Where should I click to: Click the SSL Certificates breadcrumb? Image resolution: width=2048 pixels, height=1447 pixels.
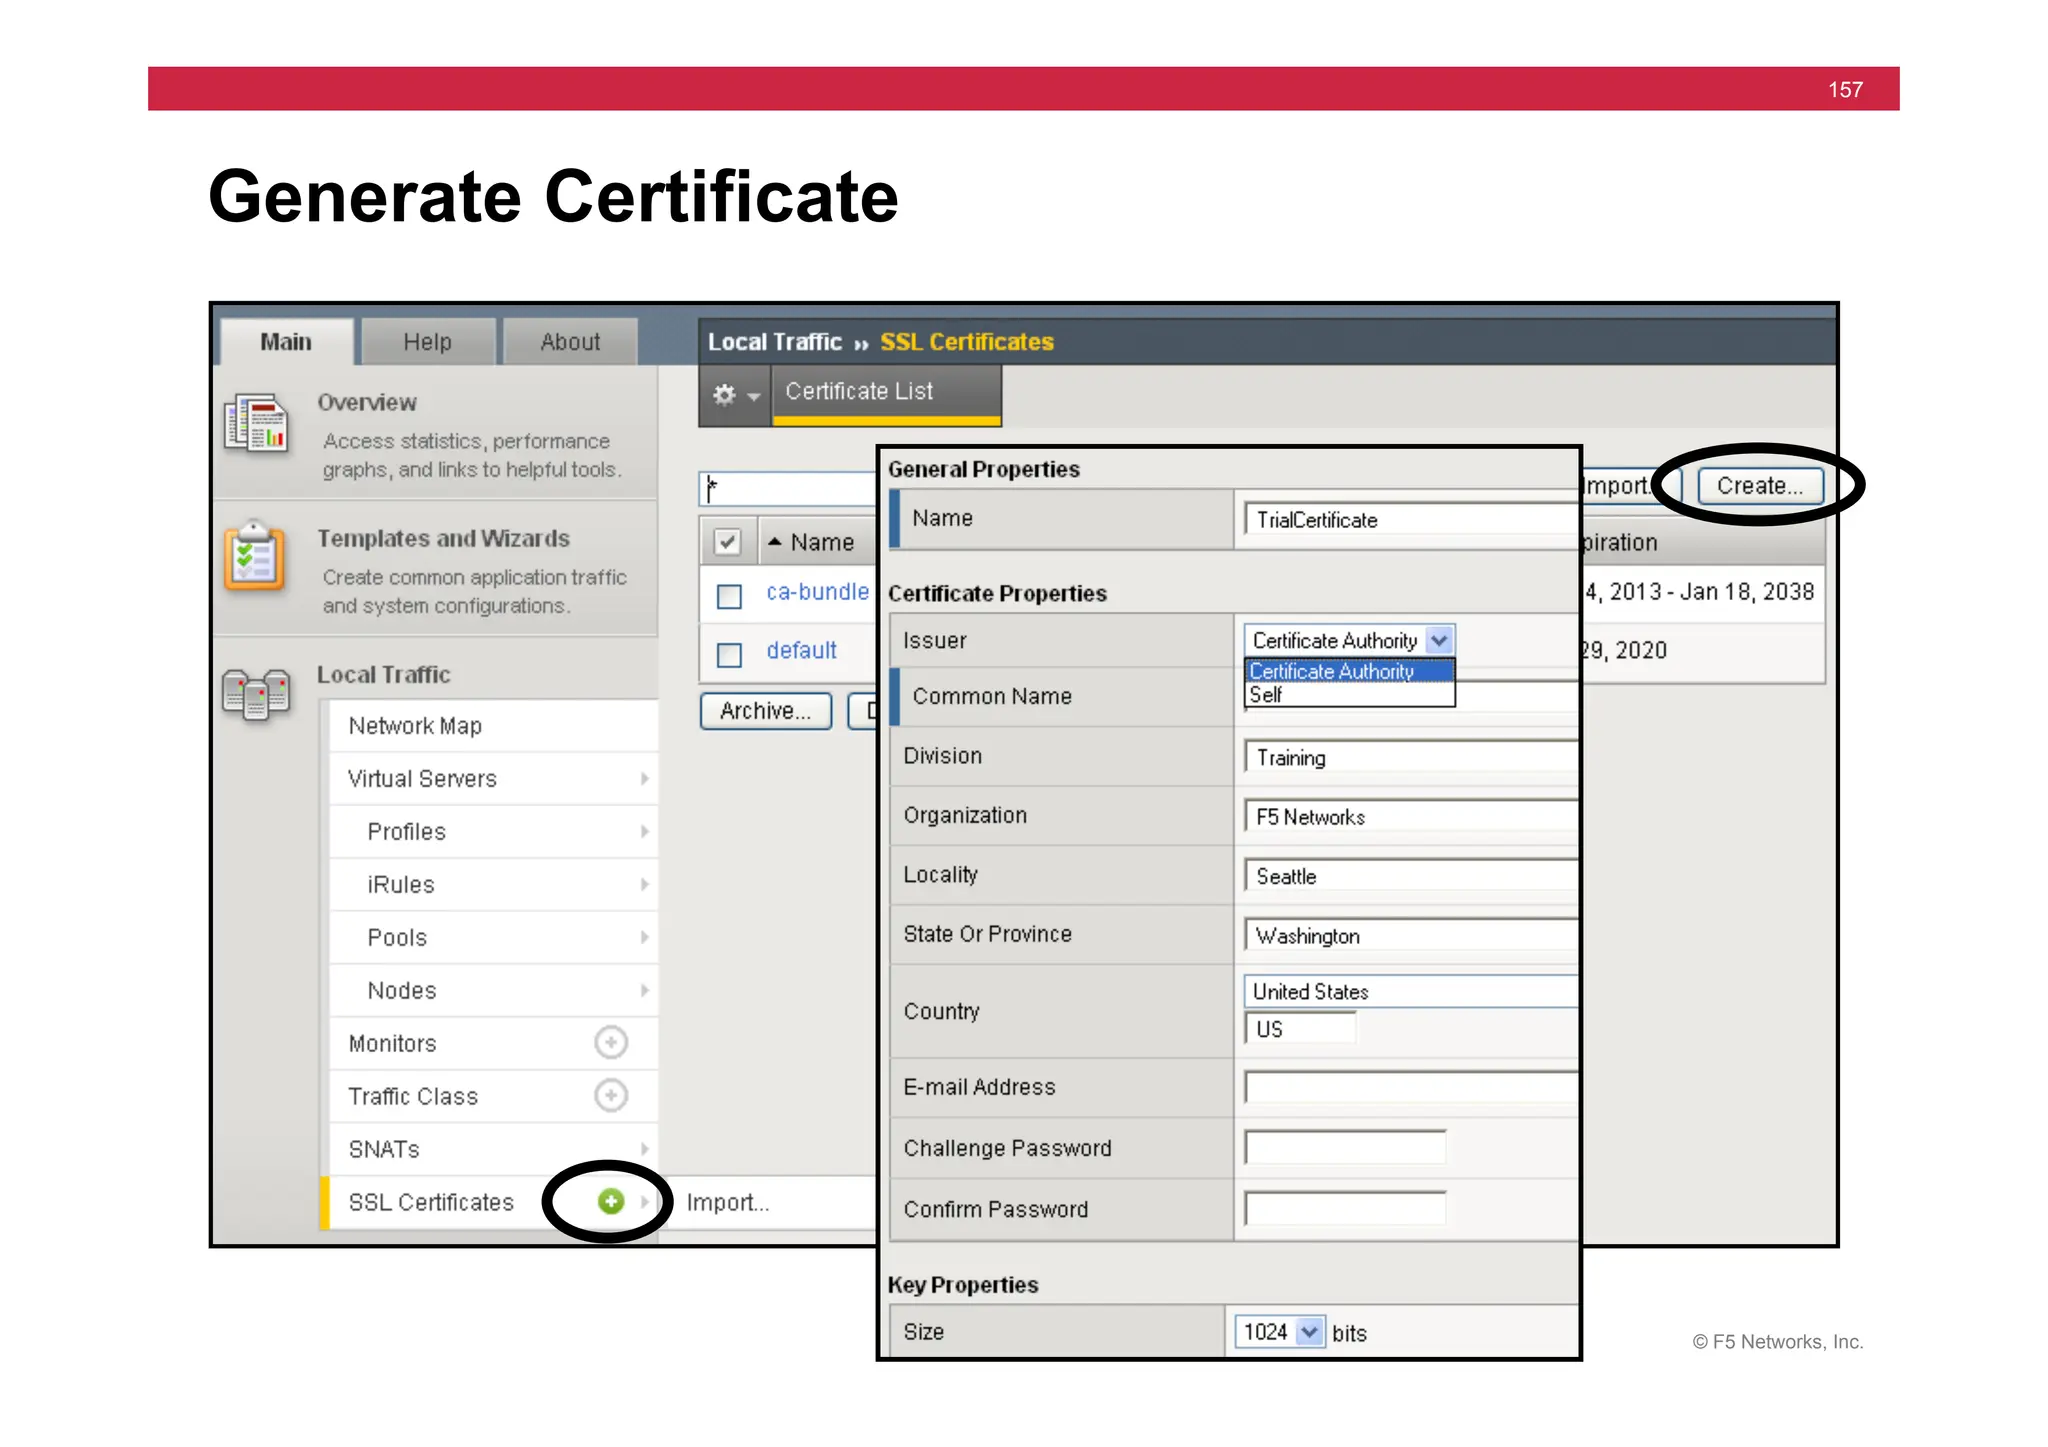click(x=967, y=342)
